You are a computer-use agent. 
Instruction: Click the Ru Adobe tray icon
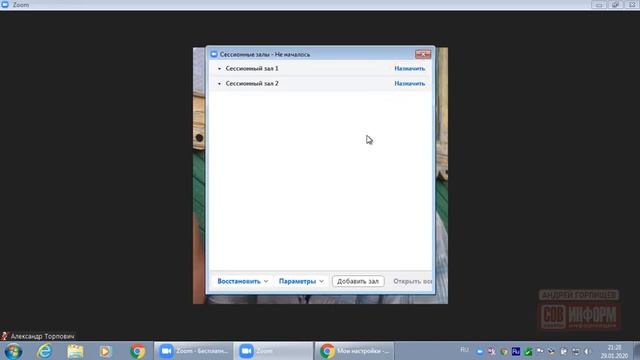[516, 351]
